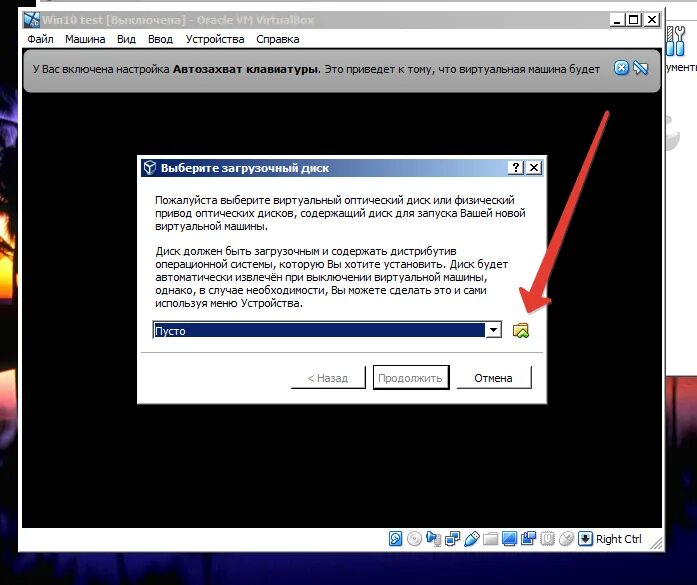Open the Машина menu
The width and height of the screenshot is (697, 585).
[85, 39]
